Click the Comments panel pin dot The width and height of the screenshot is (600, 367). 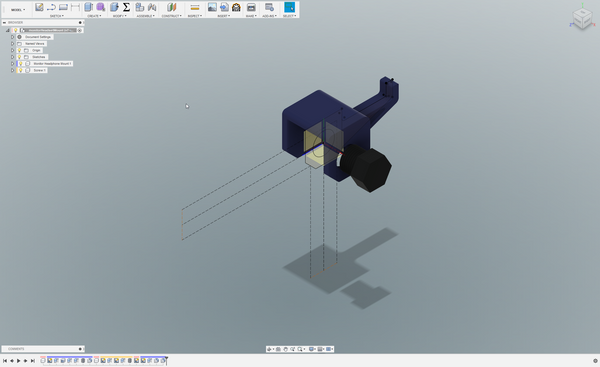tap(80, 349)
